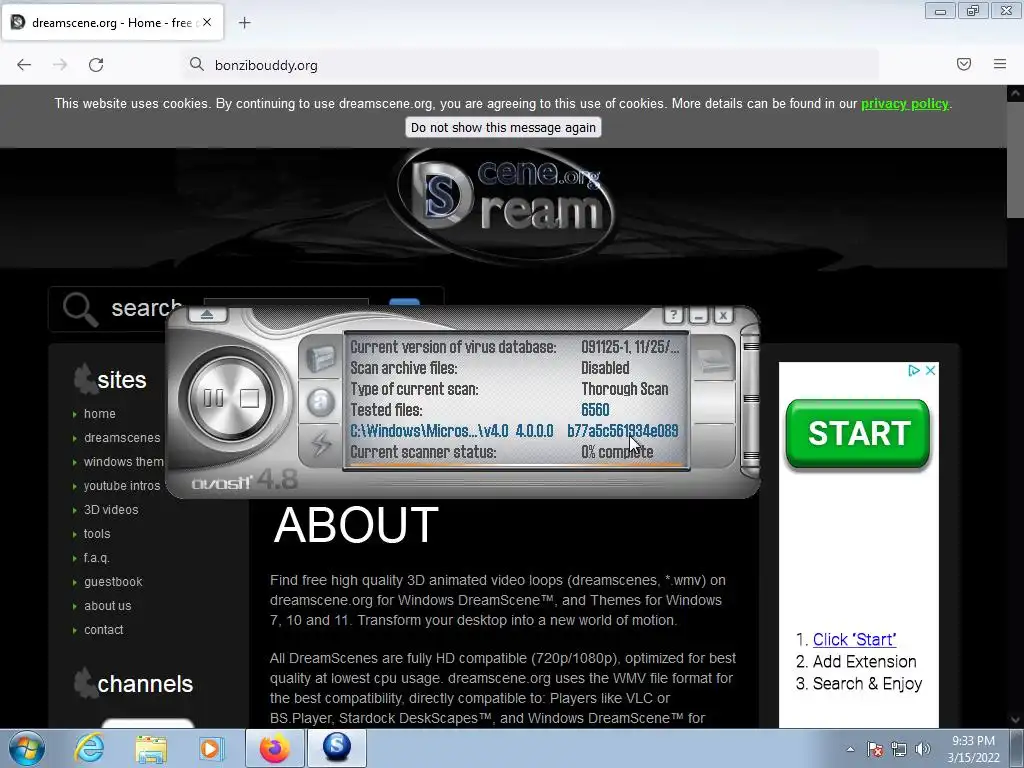Go back in Firefox
The width and height of the screenshot is (1024, 768).
(24, 65)
